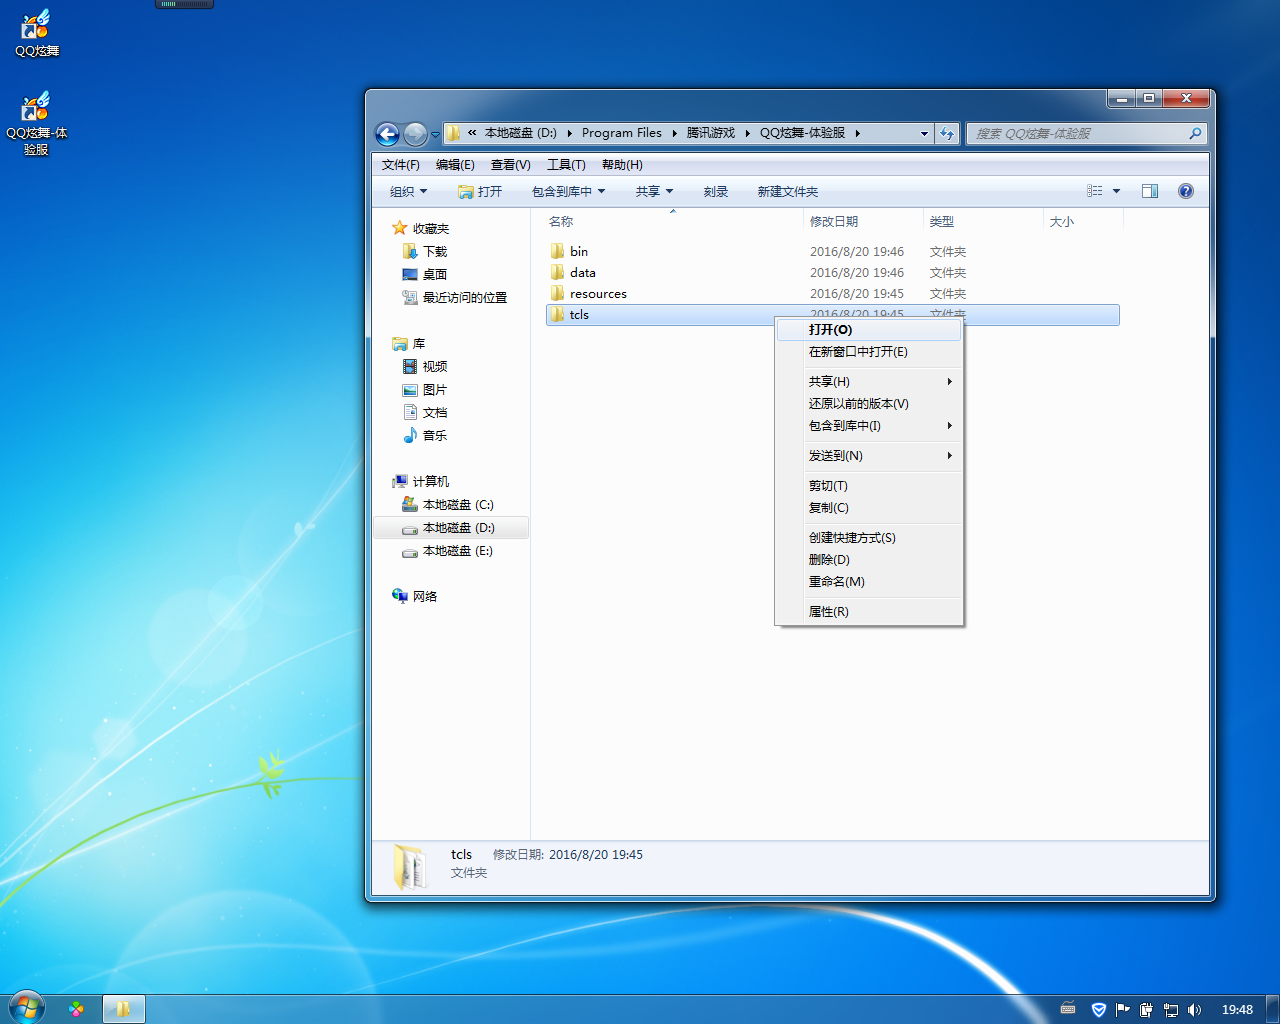Click the search magnifier icon

coord(1195,133)
